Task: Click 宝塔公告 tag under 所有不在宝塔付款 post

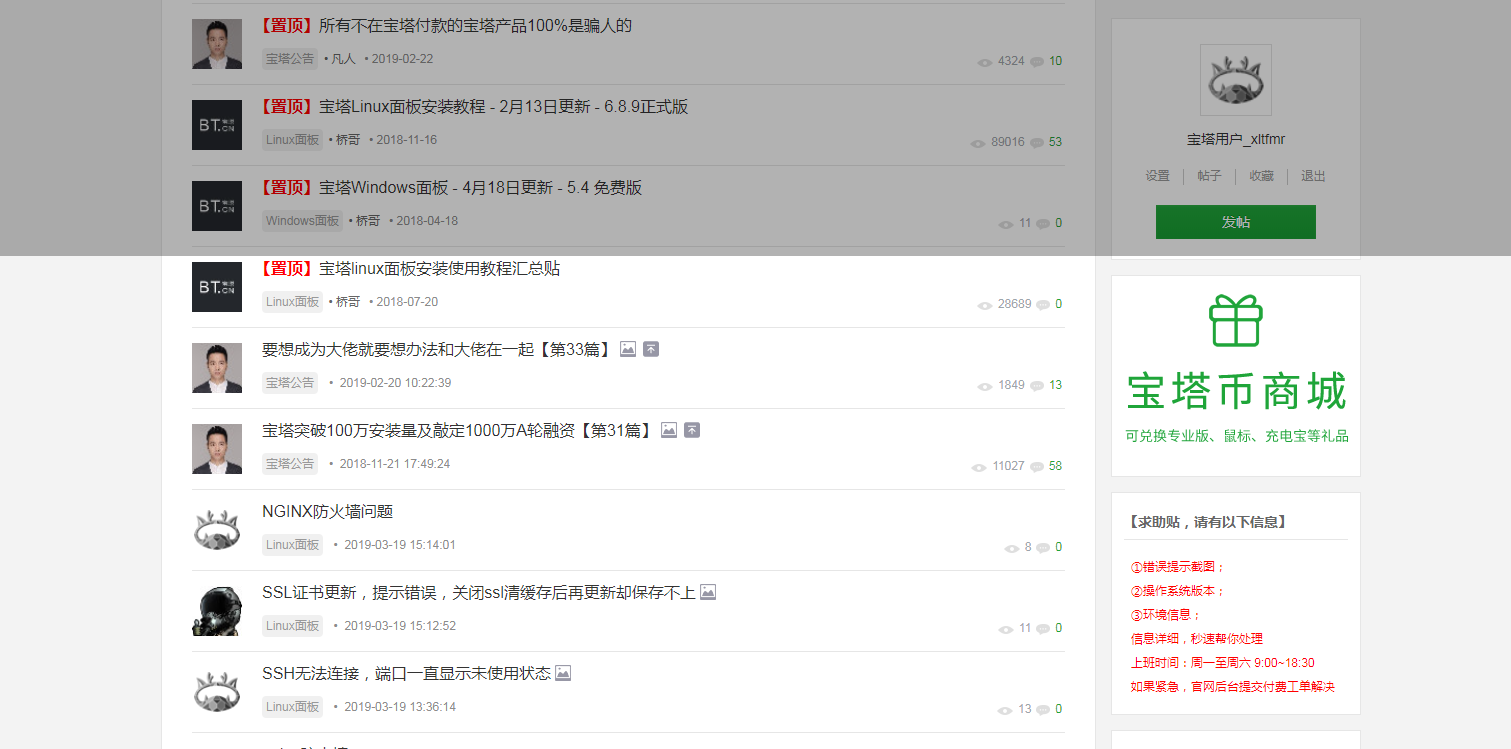Action: (290, 59)
